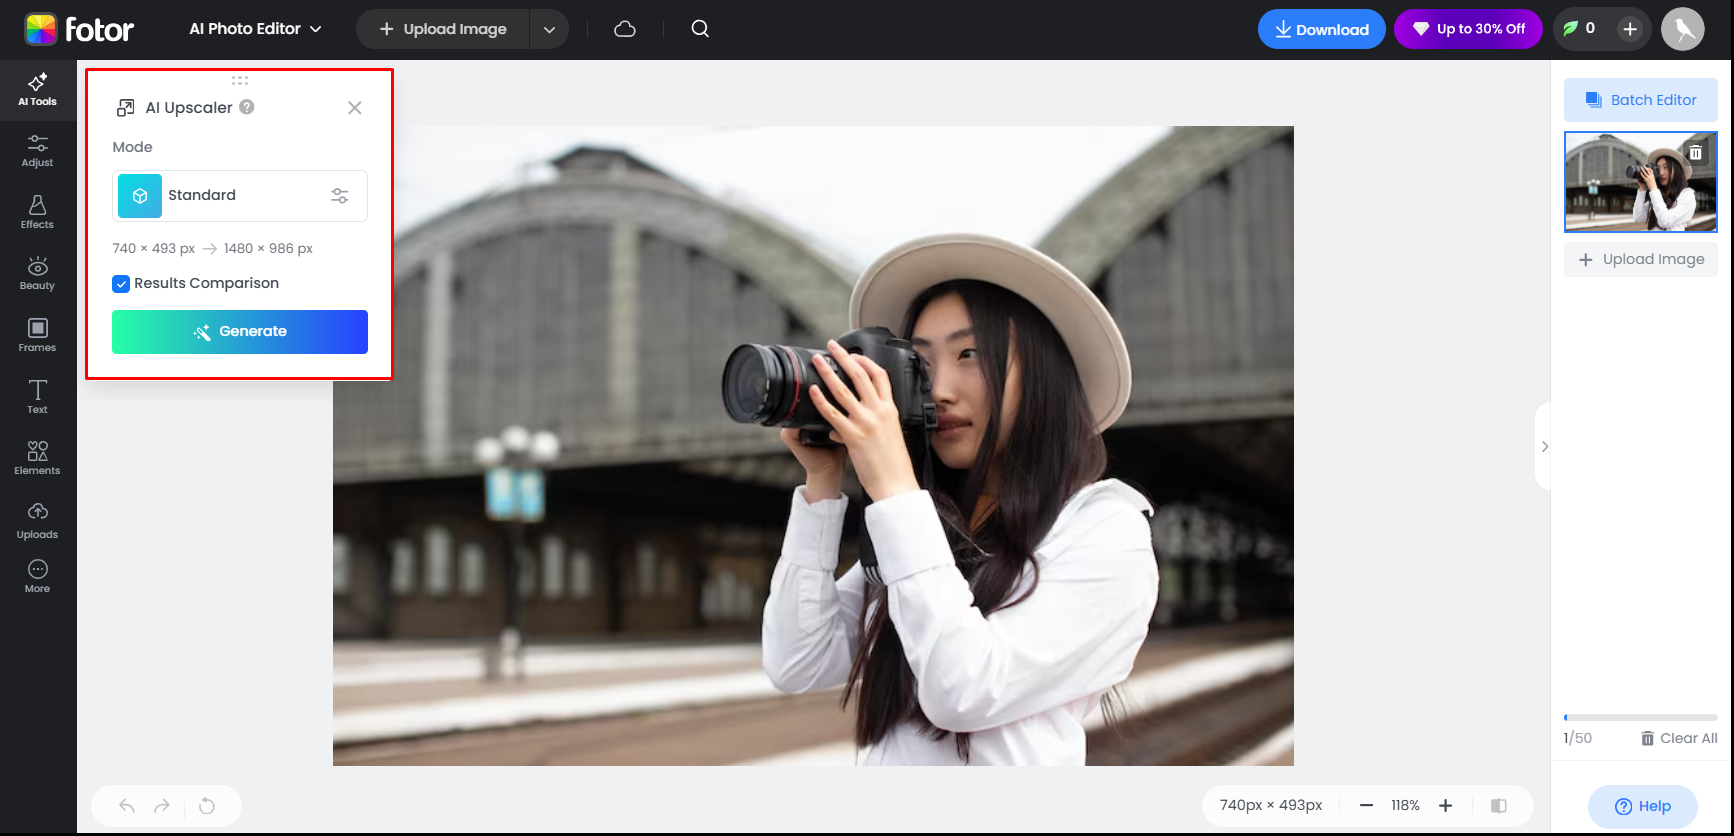Image resolution: width=1734 pixels, height=836 pixels.
Task: Open the Adjust tools
Action: pyautogui.click(x=38, y=151)
